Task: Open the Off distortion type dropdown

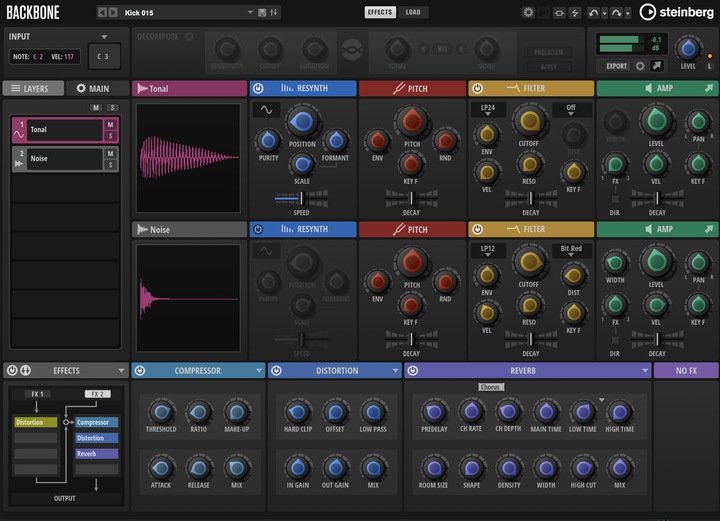Action: [571, 109]
